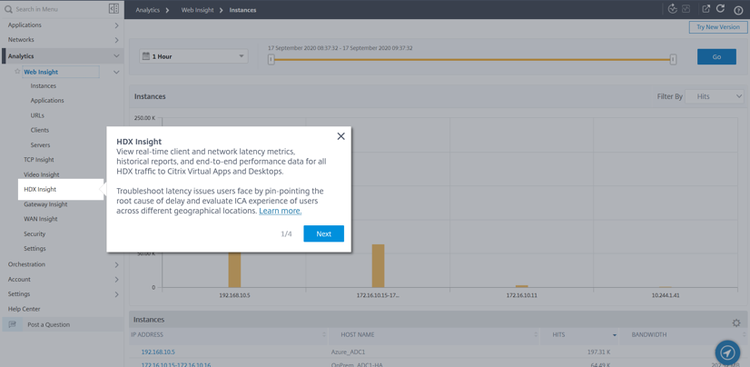
Task: Open the Learn more link
Action: [280, 211]
